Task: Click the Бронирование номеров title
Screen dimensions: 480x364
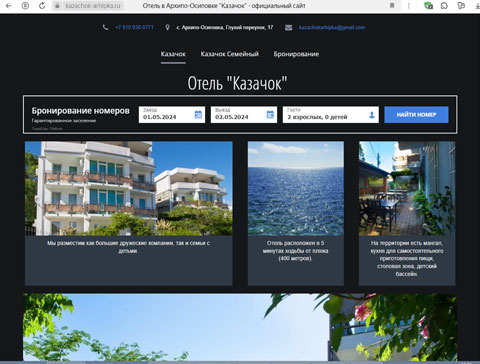Action: pyautogui.click(x=80, y=111)
